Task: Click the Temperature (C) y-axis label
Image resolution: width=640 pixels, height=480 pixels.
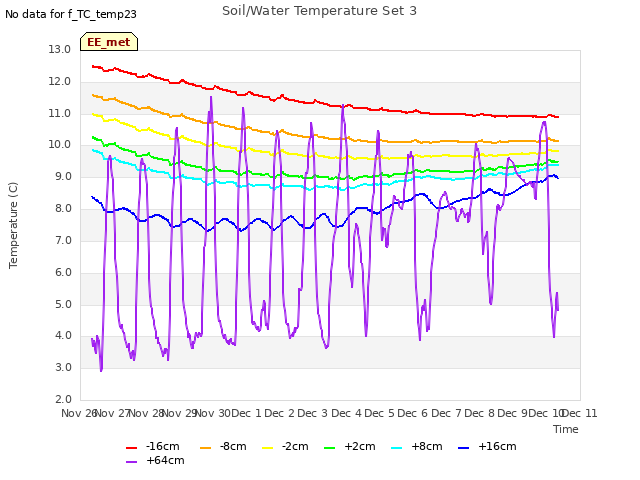Action: (x=13, y=225)
